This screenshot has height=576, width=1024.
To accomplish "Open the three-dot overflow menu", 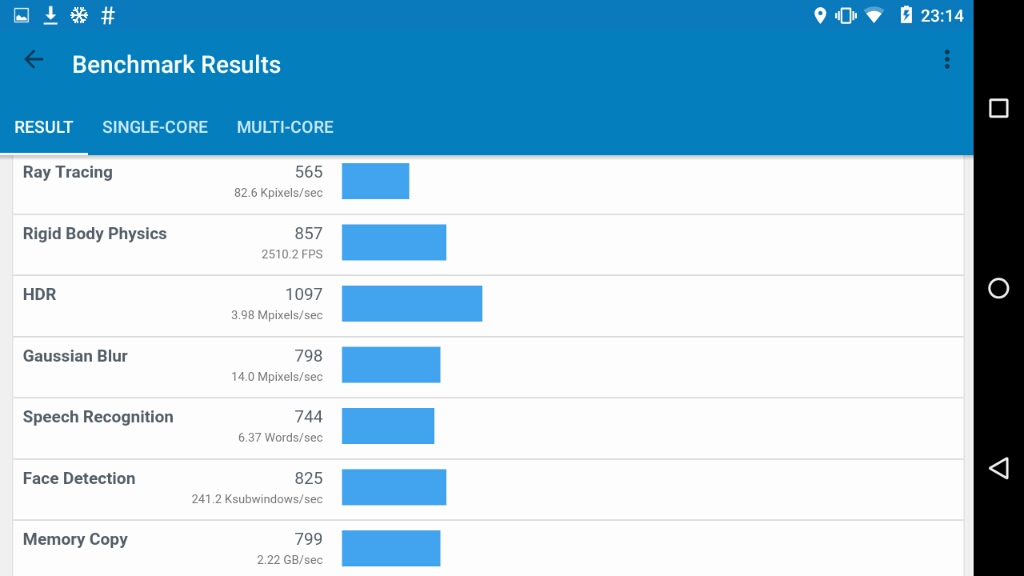I will coord(947,60).
